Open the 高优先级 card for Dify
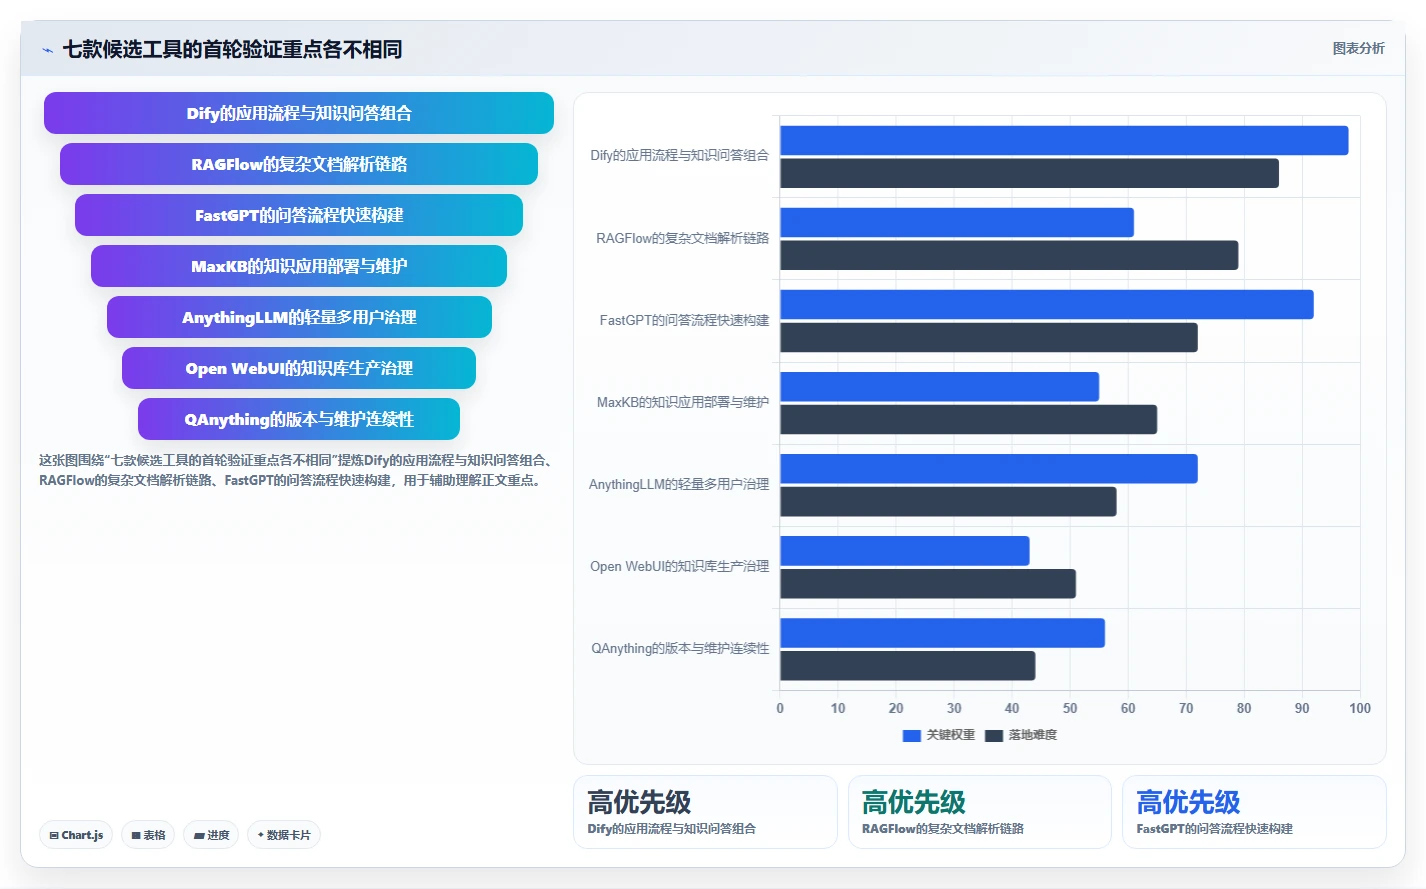Screen dimensions: 1426x889 coord(705,812)
